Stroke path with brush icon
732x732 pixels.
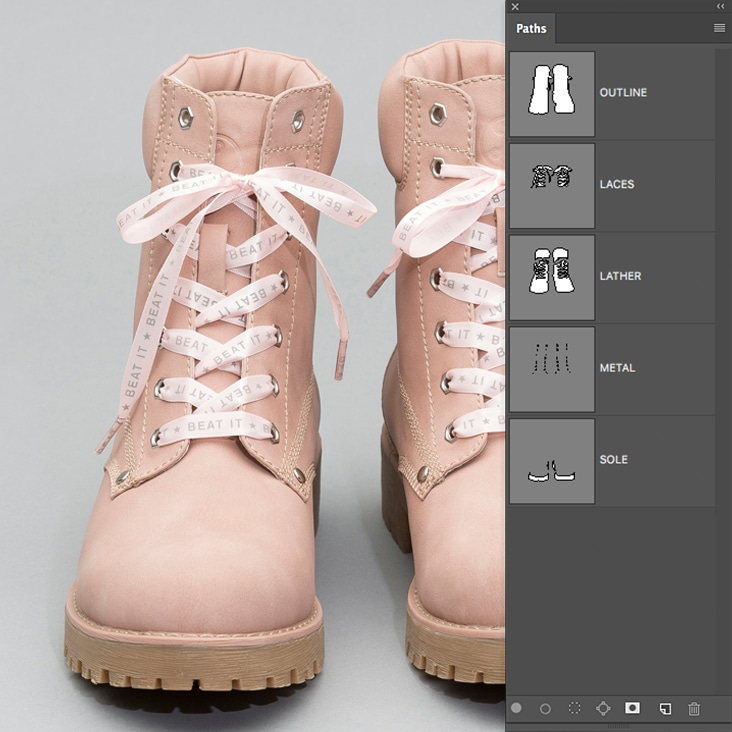[545, 708]
